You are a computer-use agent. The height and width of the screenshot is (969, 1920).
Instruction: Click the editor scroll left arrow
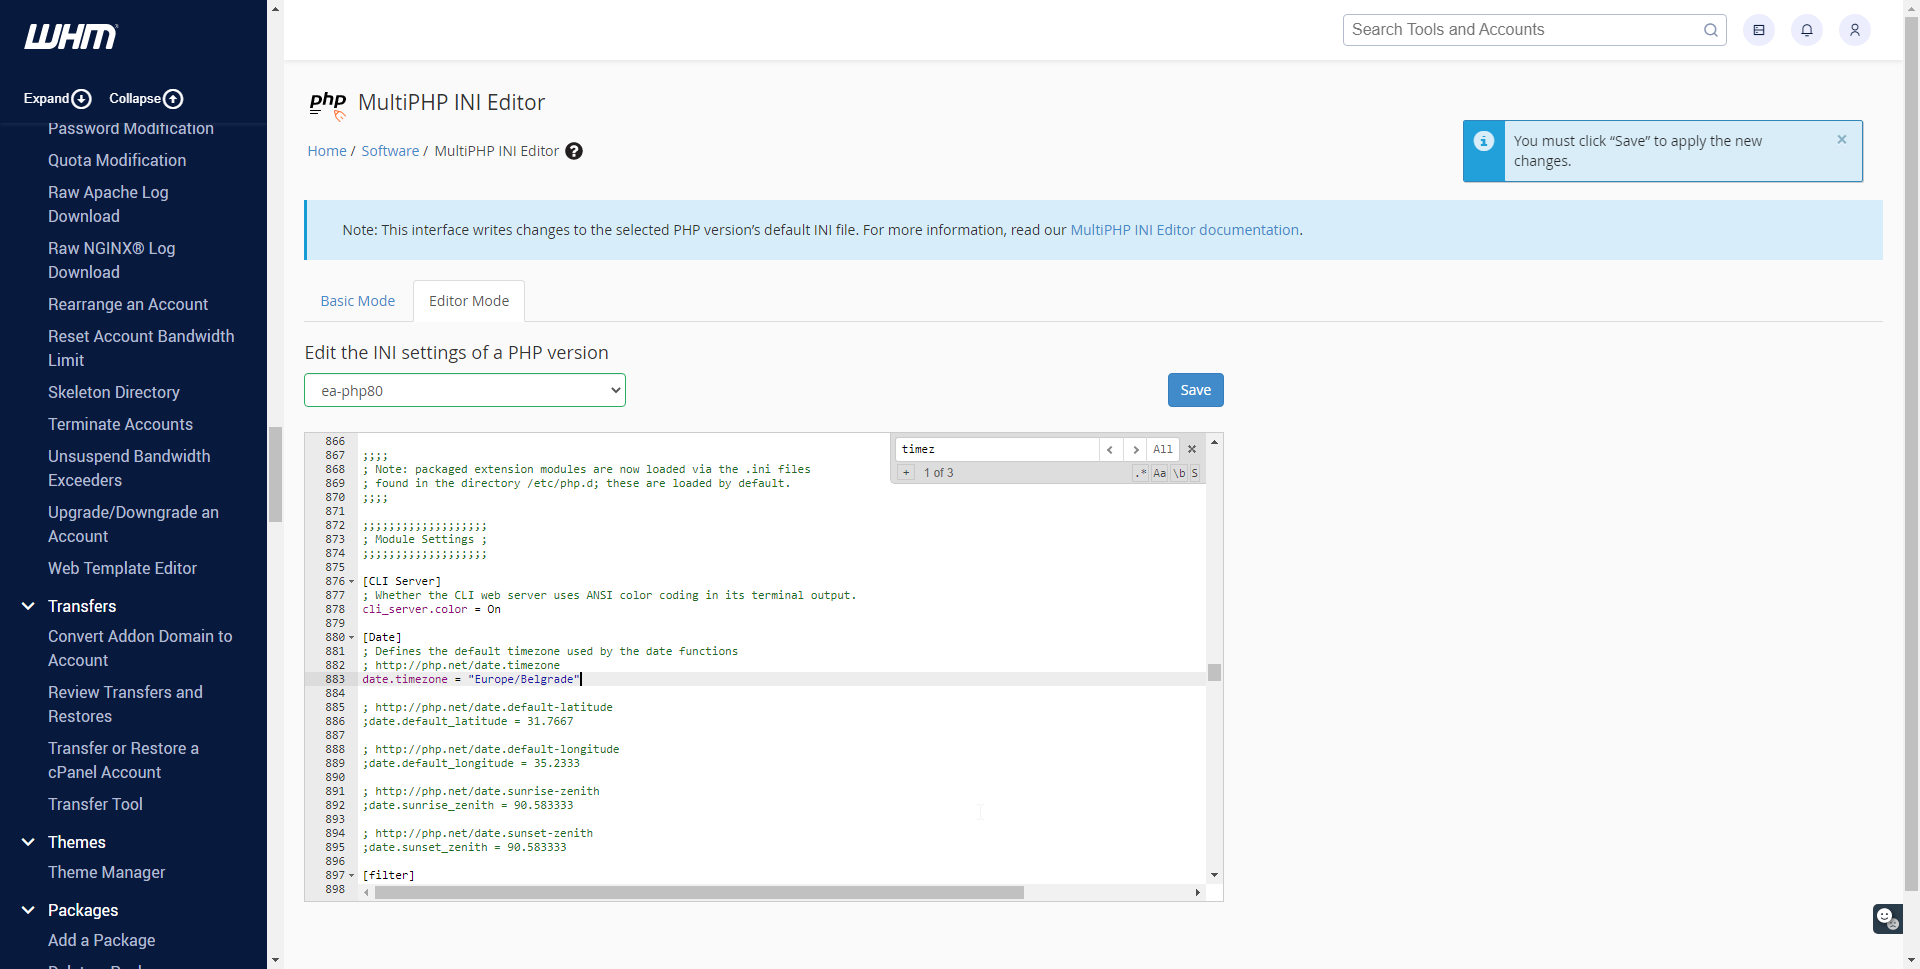pos(367,893)
